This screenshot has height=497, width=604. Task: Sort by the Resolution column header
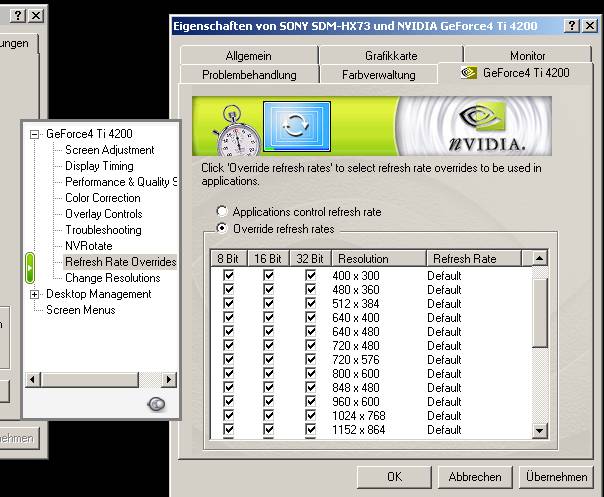[x=379, y=258]
